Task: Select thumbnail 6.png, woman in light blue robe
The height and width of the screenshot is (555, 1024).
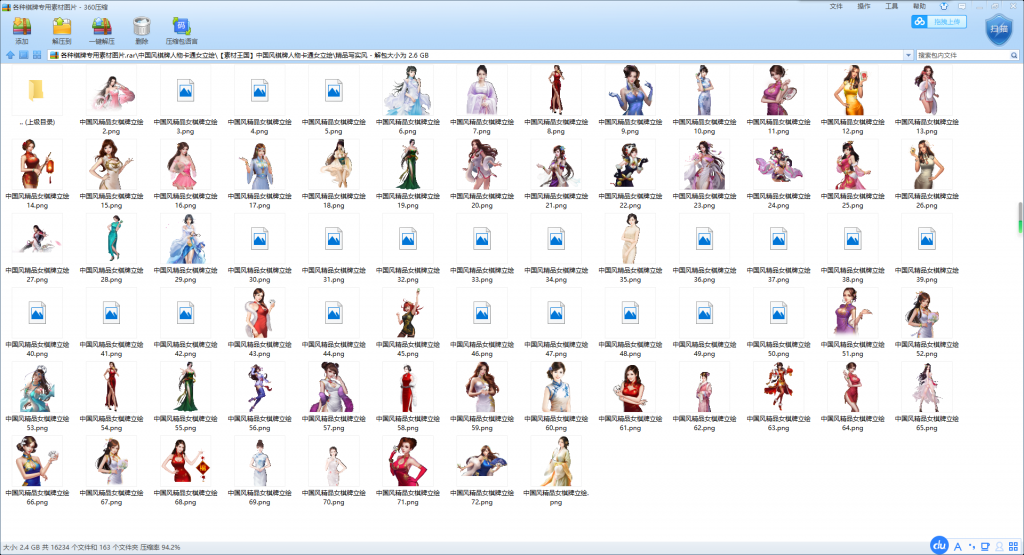Action: click(x=408, y=91)
